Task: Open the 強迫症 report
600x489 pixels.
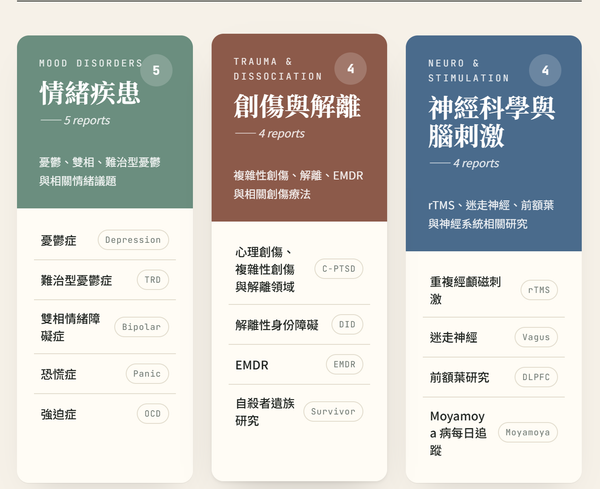Action: coord(105,414)
